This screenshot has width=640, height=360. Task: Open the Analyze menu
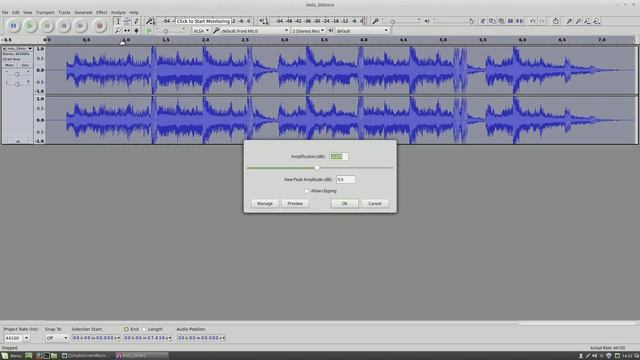[118, 12]
